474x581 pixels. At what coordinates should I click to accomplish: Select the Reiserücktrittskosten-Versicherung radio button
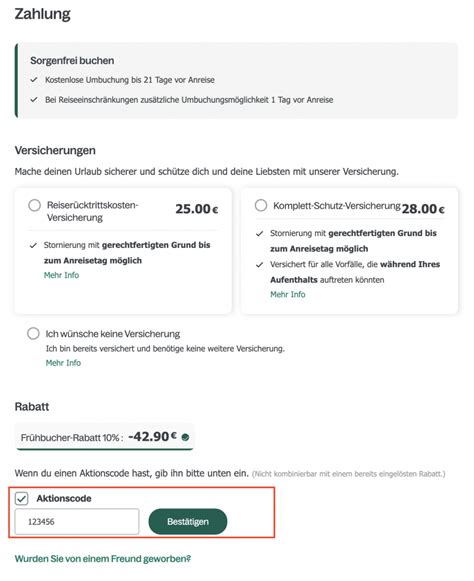(34, 205)
